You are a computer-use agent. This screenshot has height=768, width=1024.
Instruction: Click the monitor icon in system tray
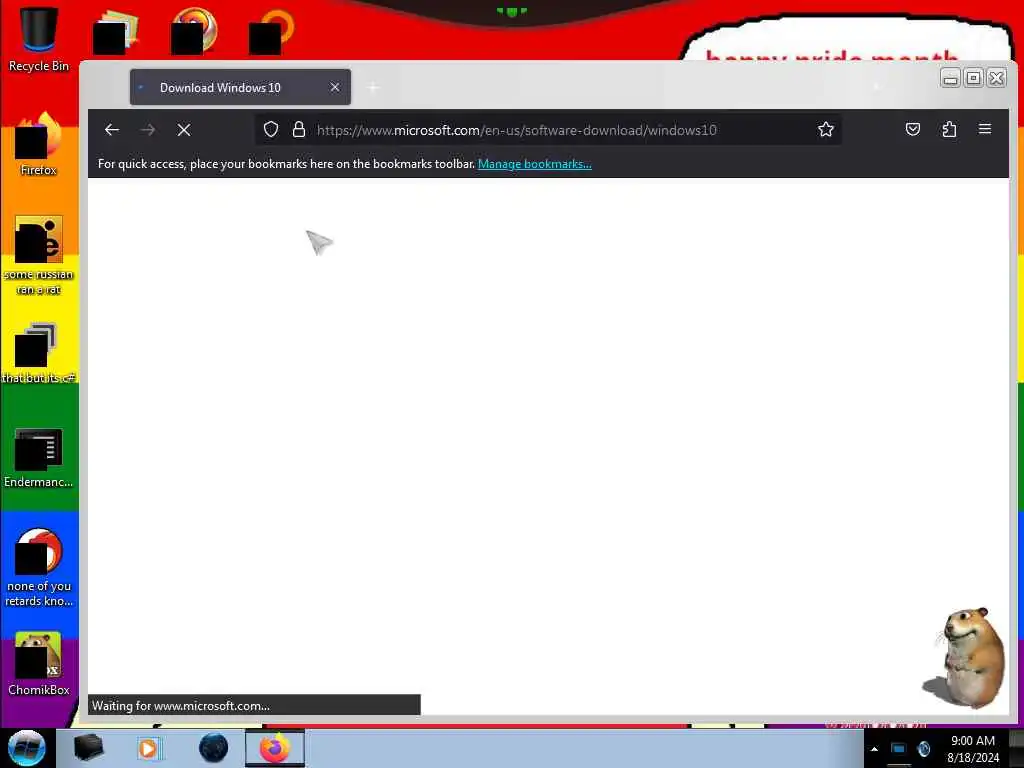coord(899,749)
